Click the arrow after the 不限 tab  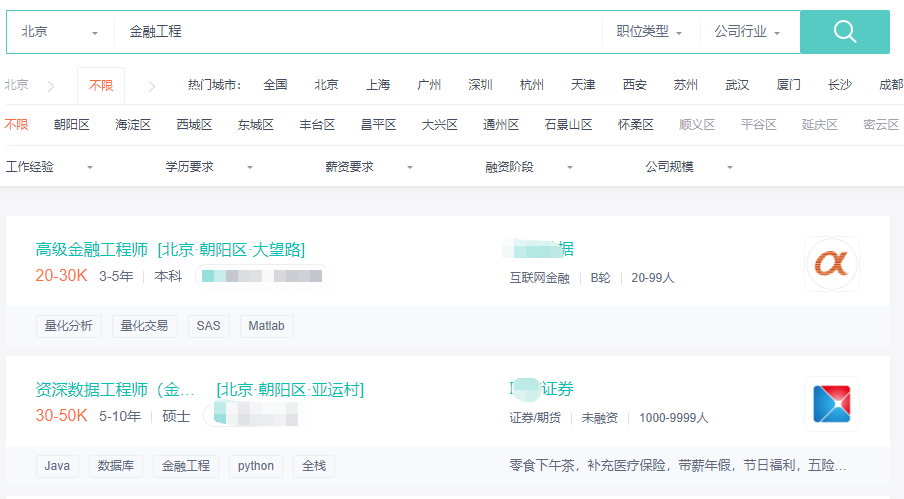click(x=152, y=86)
